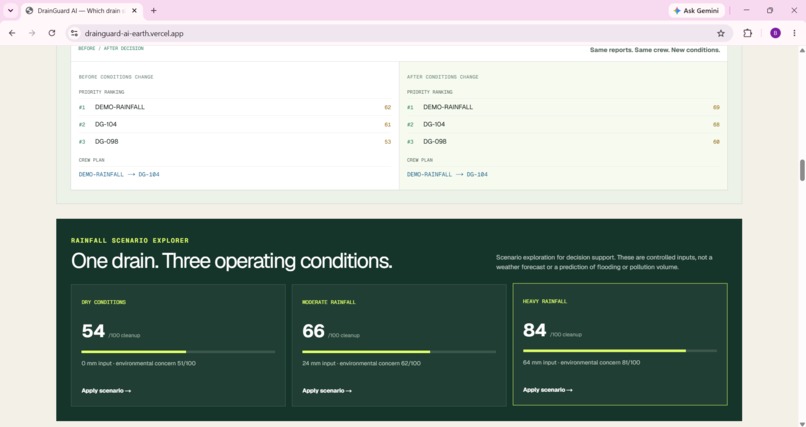View site information icon in address bar
The height and width of the screenshot is (427, 806).
pos(74,33)
